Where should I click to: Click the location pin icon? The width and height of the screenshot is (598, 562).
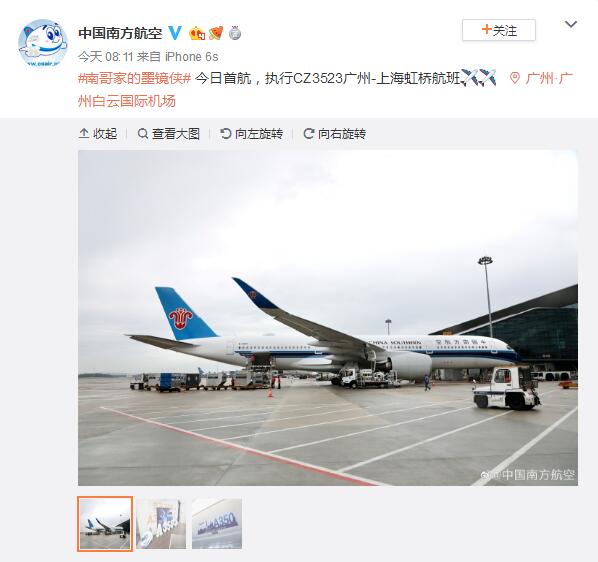515,79
